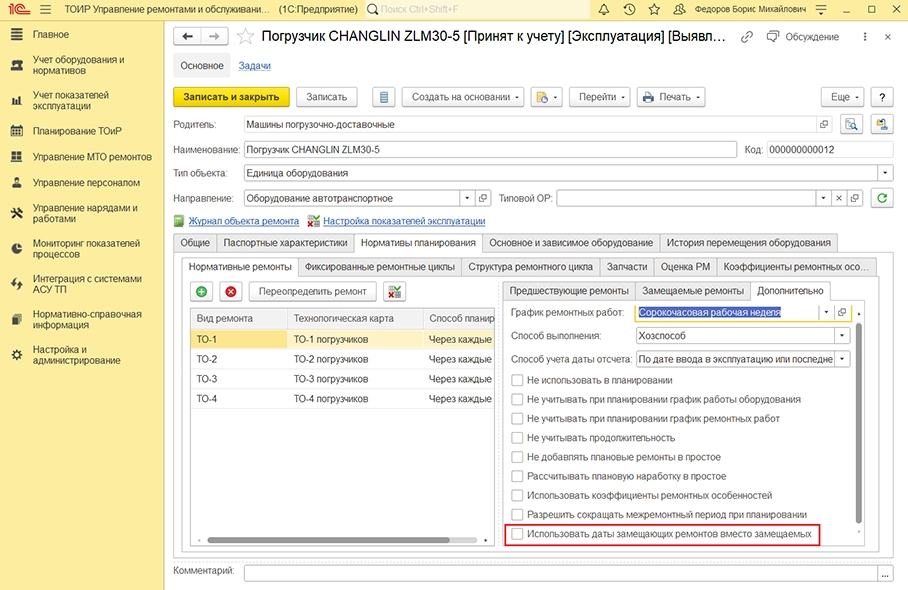Check 'Не учитывать продолжительность' option

pos(517,438)
